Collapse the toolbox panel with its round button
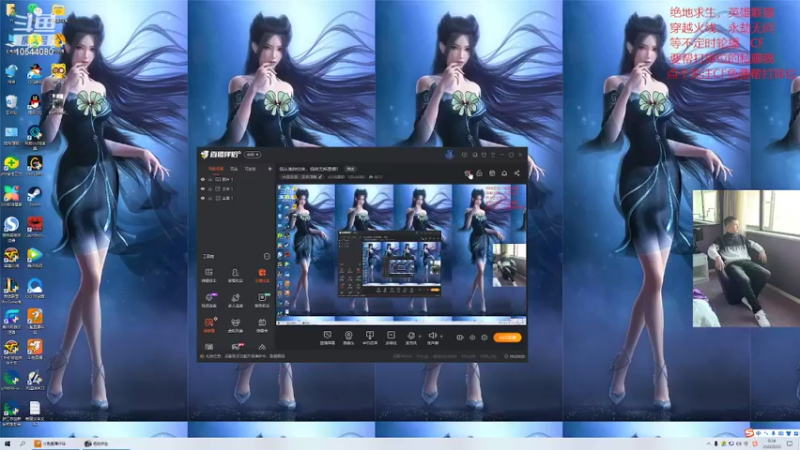Viewport: 800px width, 450px height. pos(266,256)
